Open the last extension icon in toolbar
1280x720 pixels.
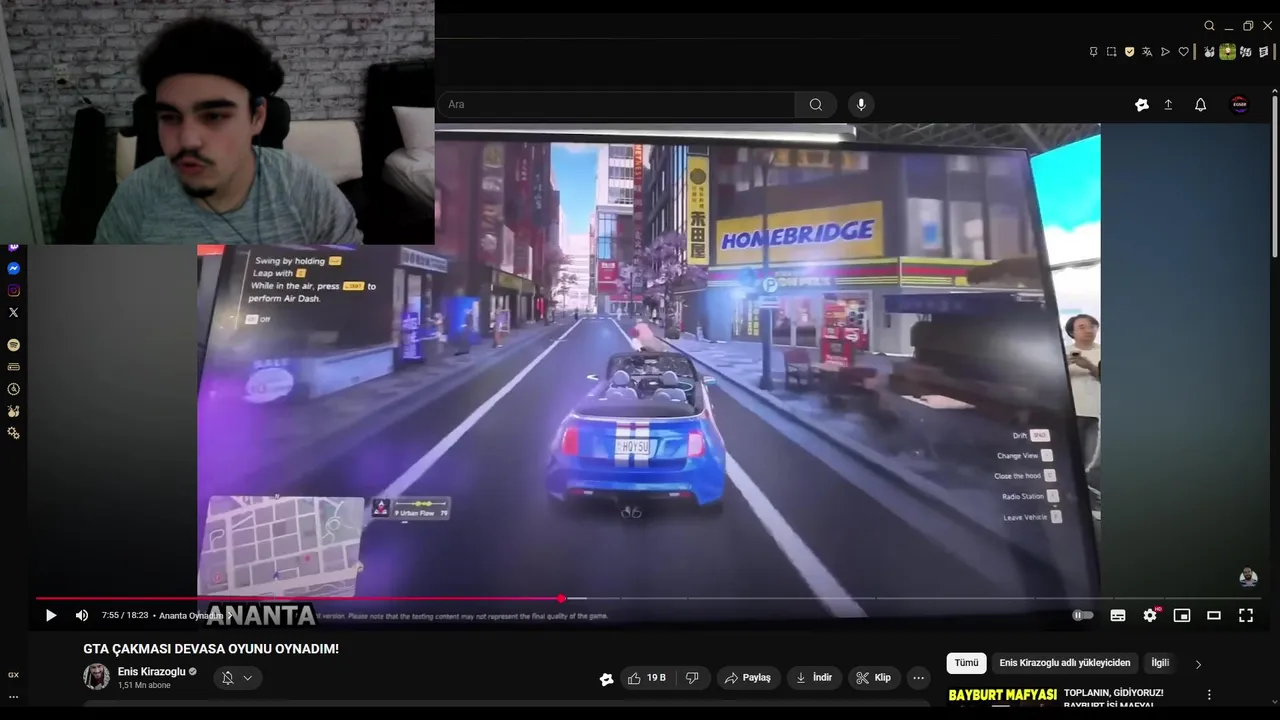1263,52
